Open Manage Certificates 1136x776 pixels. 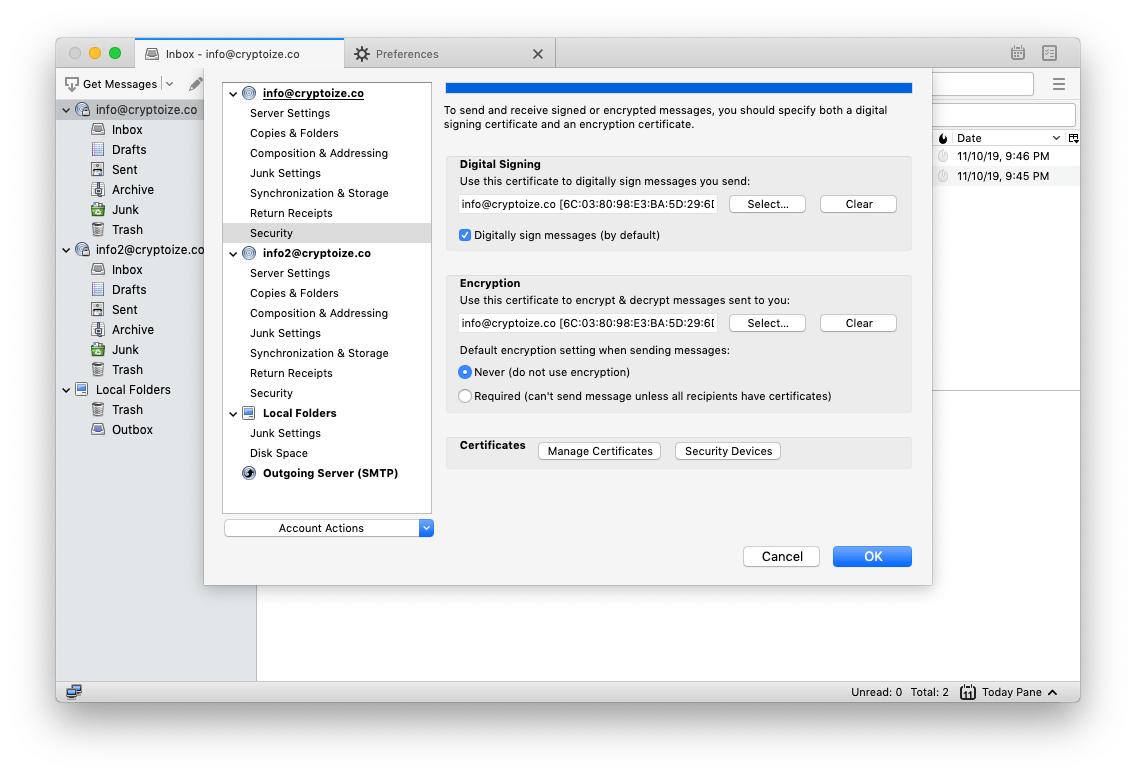click(x=600, y=451)
